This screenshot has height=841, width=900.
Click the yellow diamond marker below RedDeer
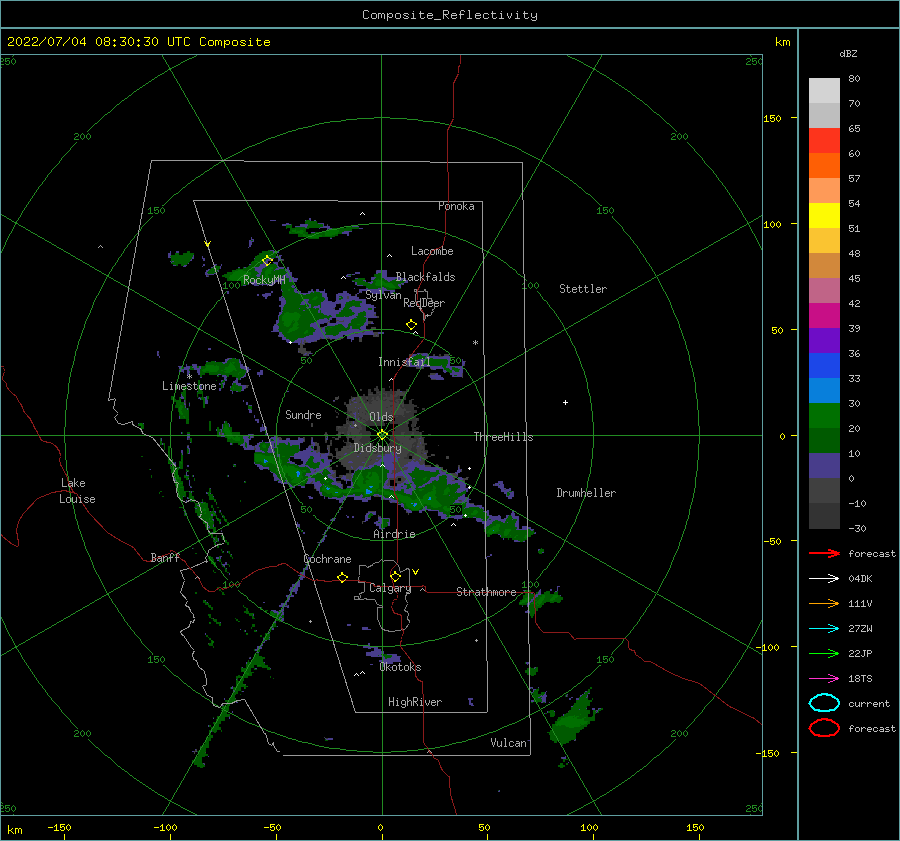411,324
